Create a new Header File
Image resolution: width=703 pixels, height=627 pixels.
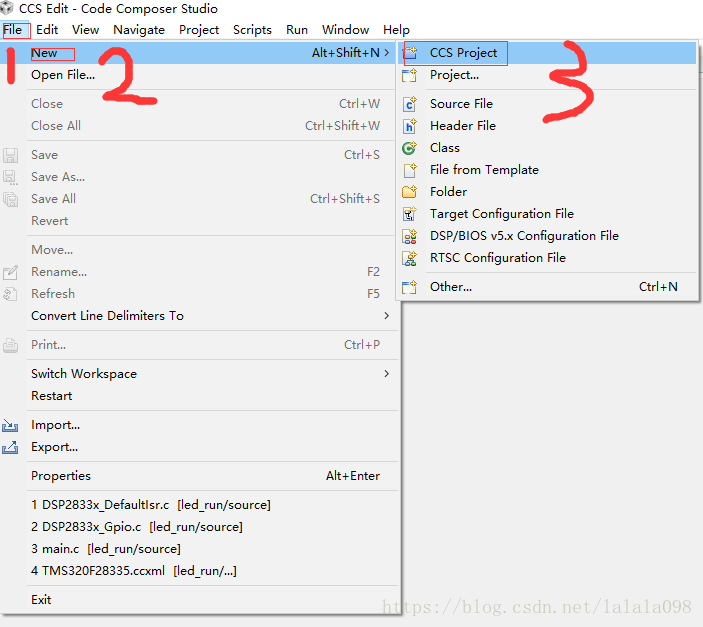(x=547, y=126)
